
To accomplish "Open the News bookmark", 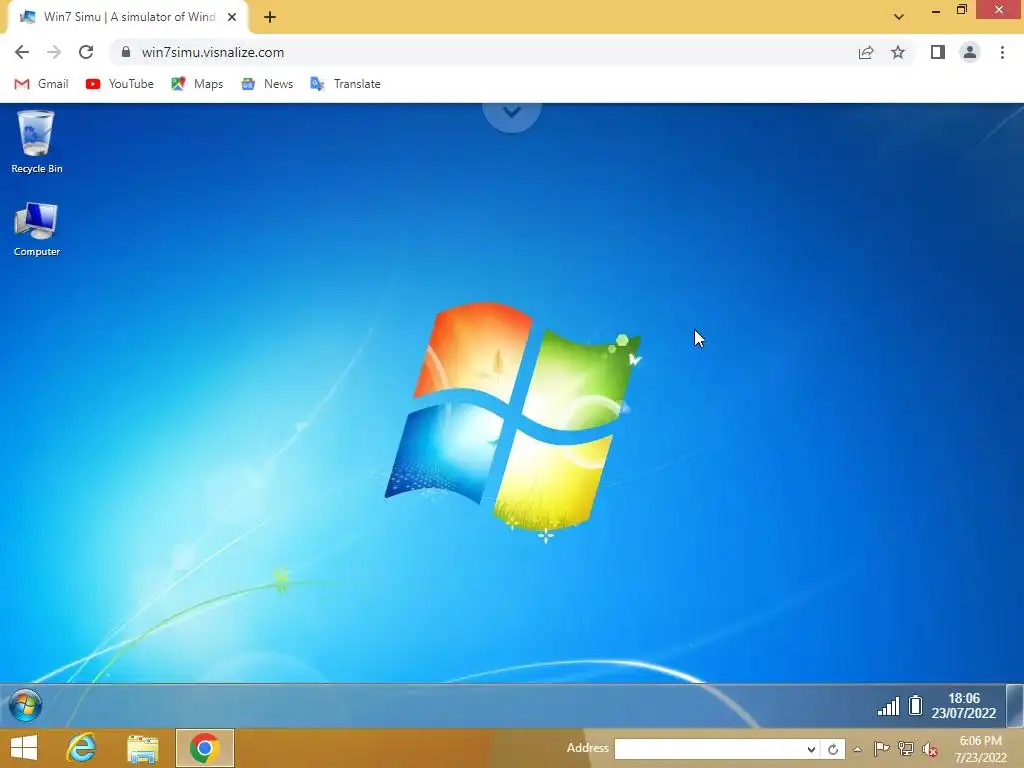I will pyautogui.click(x=267, y=84).
